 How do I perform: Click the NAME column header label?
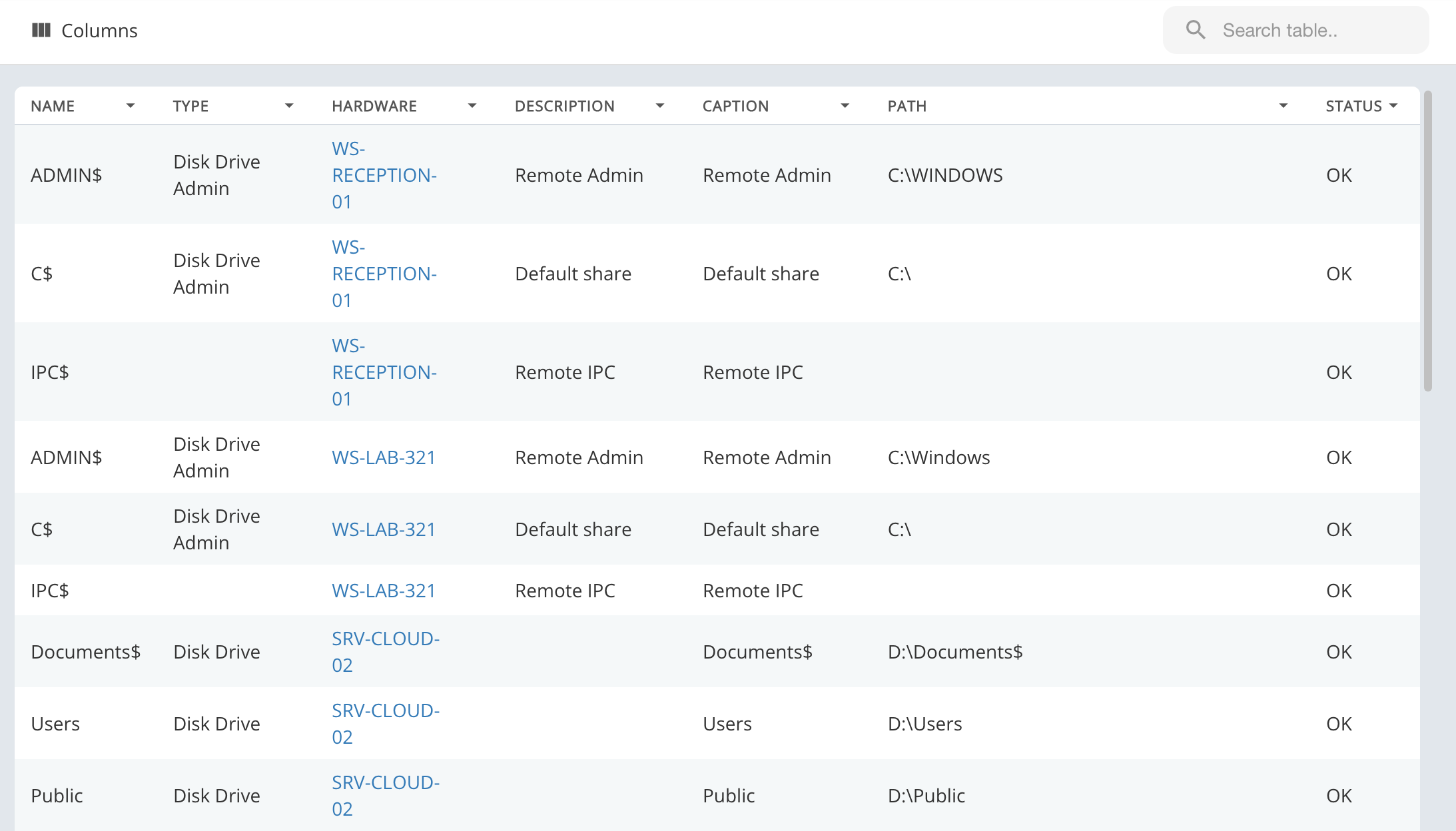point(53,106)
